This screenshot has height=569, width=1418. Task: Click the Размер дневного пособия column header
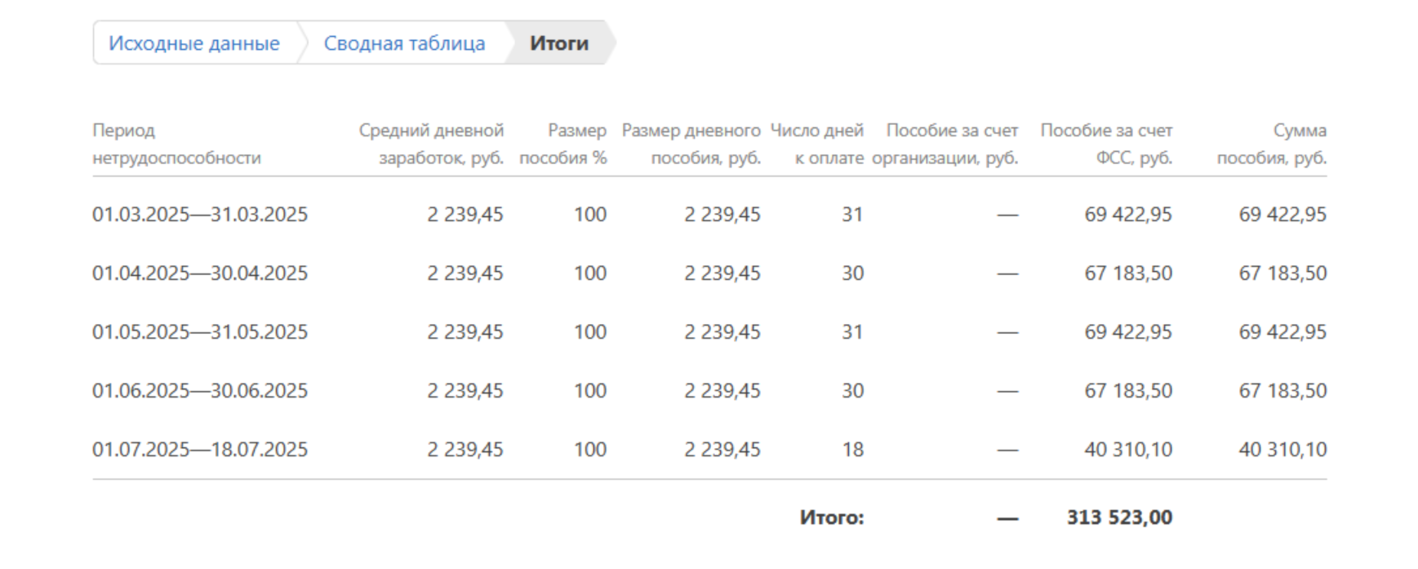click(691, 144)
